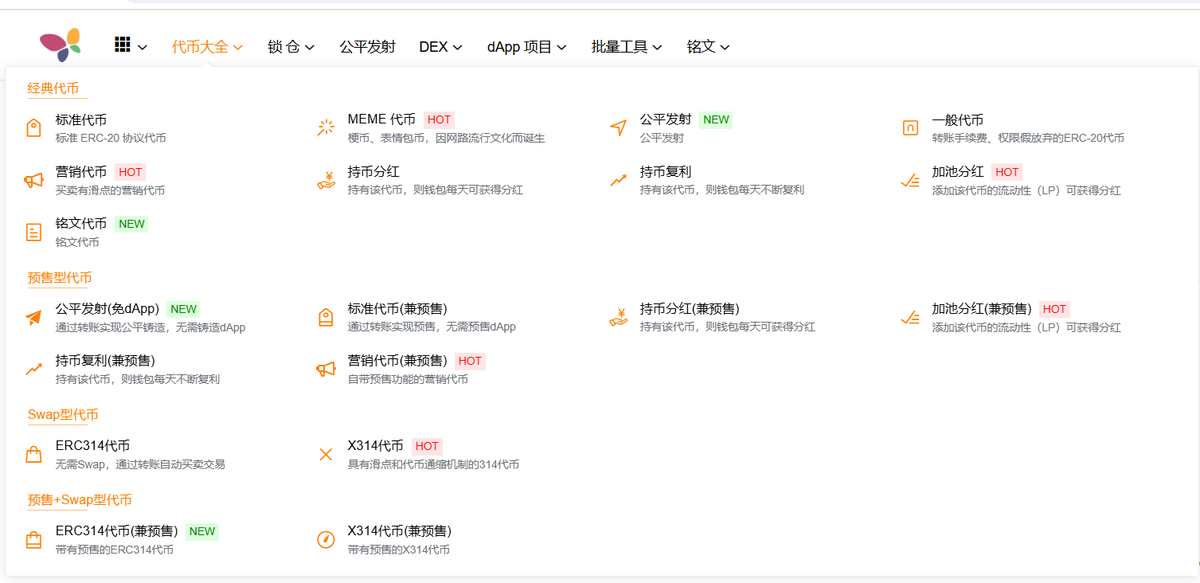This screenshot has width=1200, height=583.
Task: Click the 持币分红(兼预售) hand-coin icon
Action: coord(618,317)
